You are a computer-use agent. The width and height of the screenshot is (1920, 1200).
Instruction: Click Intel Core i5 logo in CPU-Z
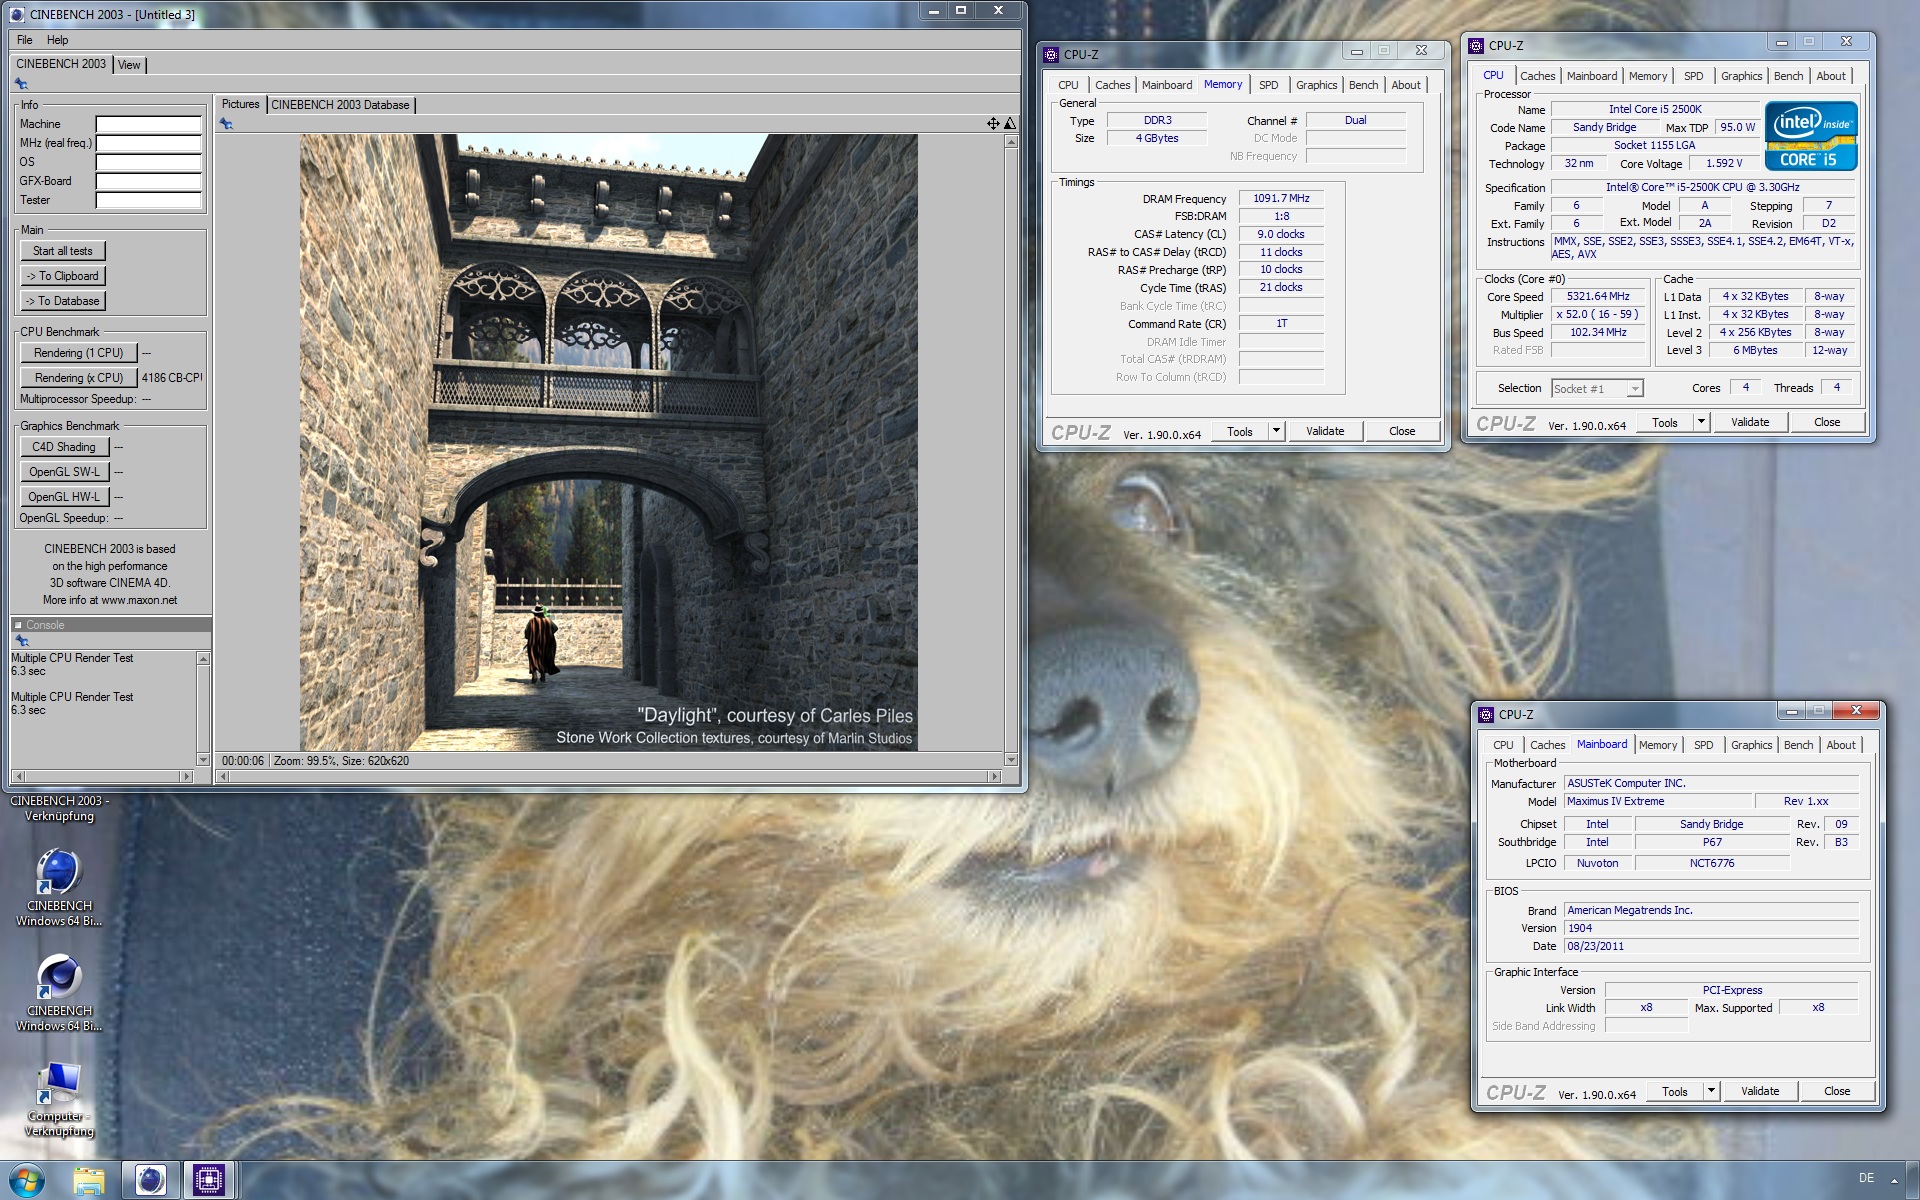1811,136
